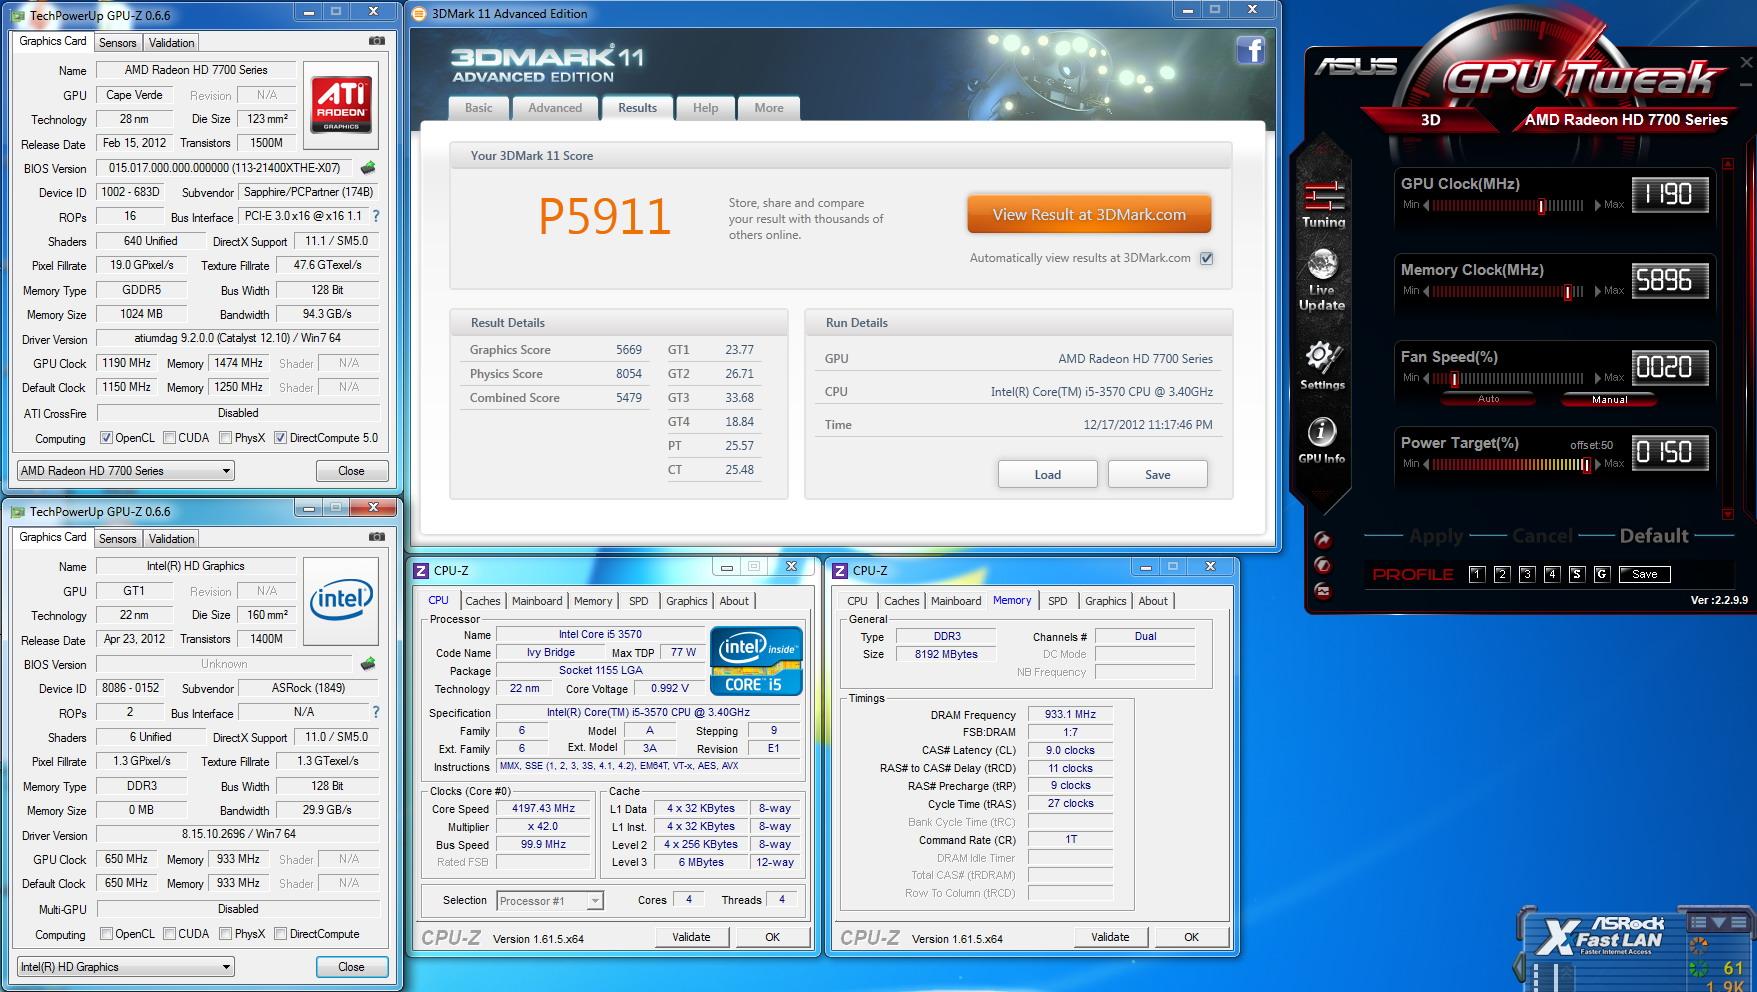This screenshot has height=992, width=1757.
Task: Toggle DirectCompute checkbox in Intel GPU-Z
Action: point(280,934)
